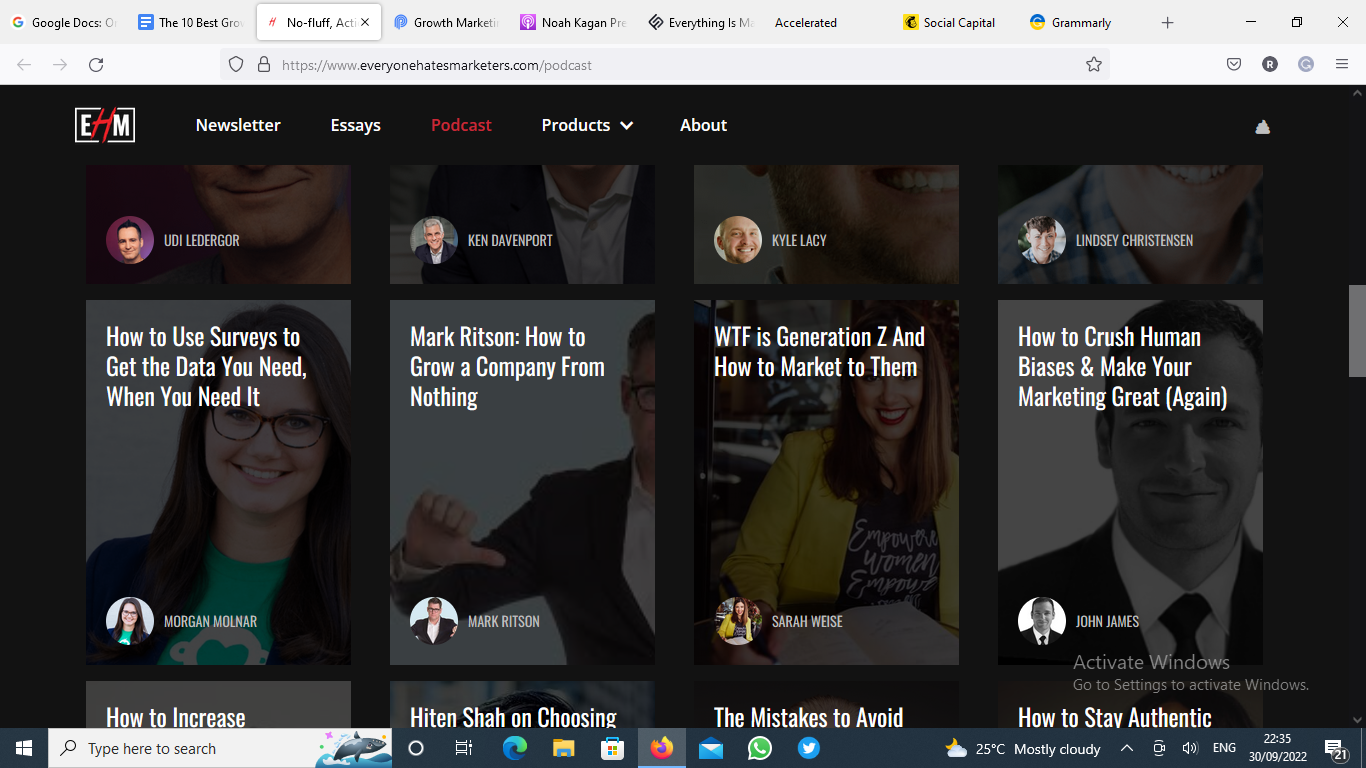
Task: Click the address bar URL field
Action: (665, 65)
